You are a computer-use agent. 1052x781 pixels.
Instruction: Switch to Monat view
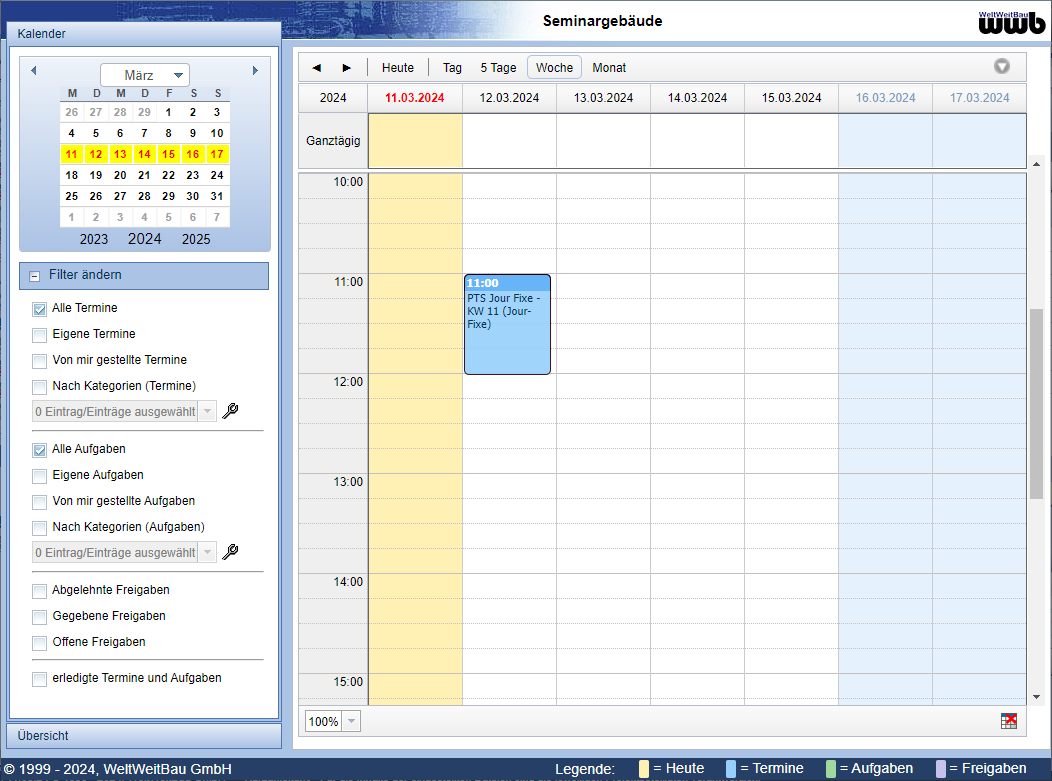pyautogui.click(x=609, y=68)
